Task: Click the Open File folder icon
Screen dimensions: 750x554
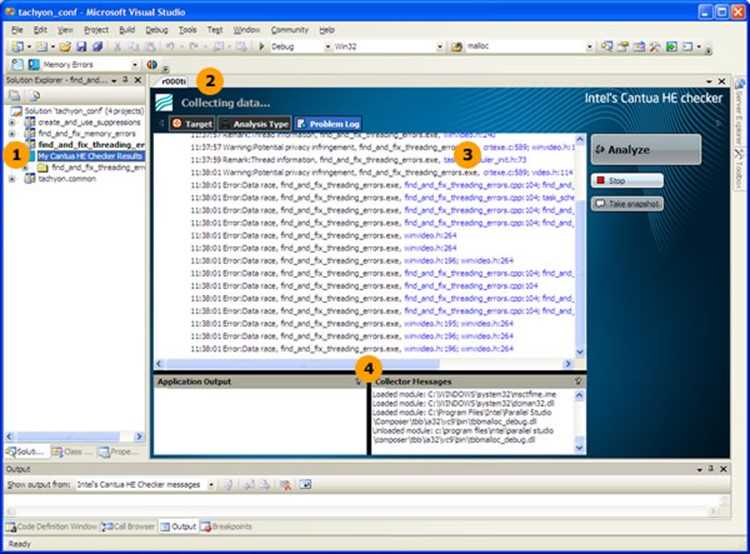Action: click(65, 46)
